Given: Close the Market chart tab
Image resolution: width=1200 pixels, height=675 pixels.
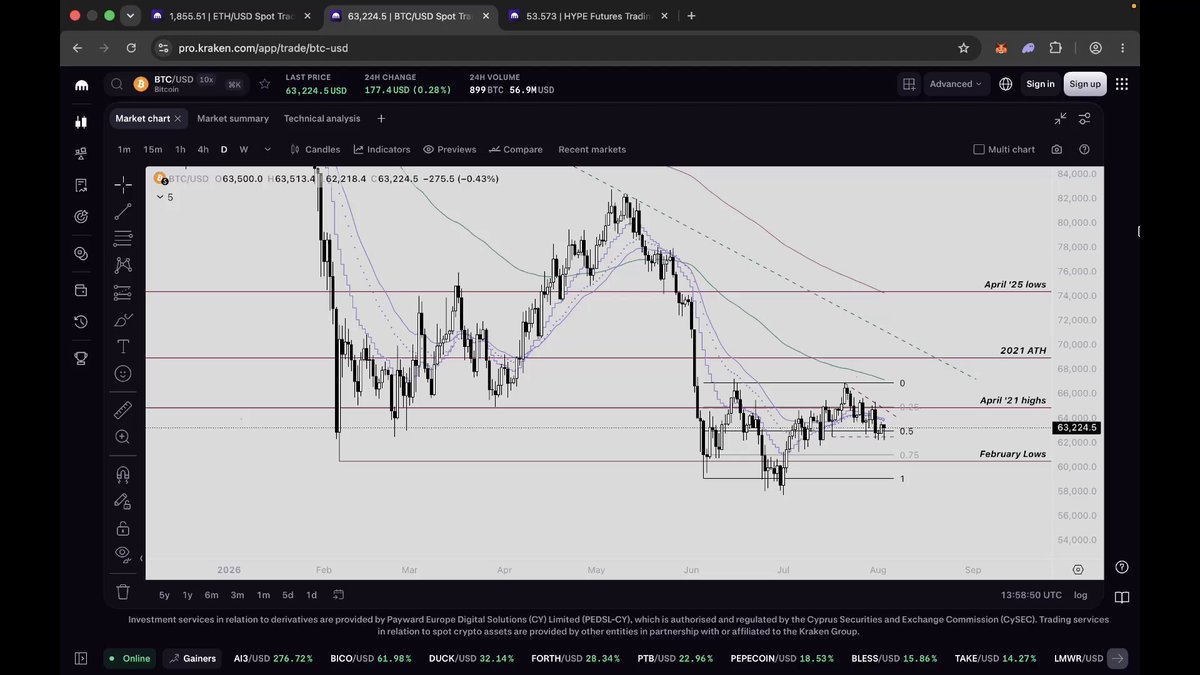Looking at the screenshot, I should [178, 118].
